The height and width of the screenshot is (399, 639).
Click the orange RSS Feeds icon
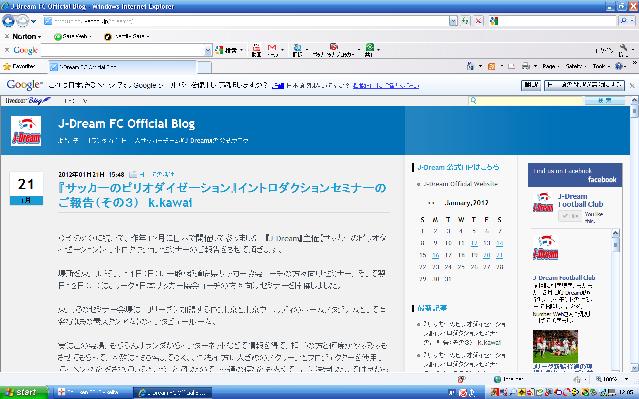pyautogui.click(x=491, y=66)
